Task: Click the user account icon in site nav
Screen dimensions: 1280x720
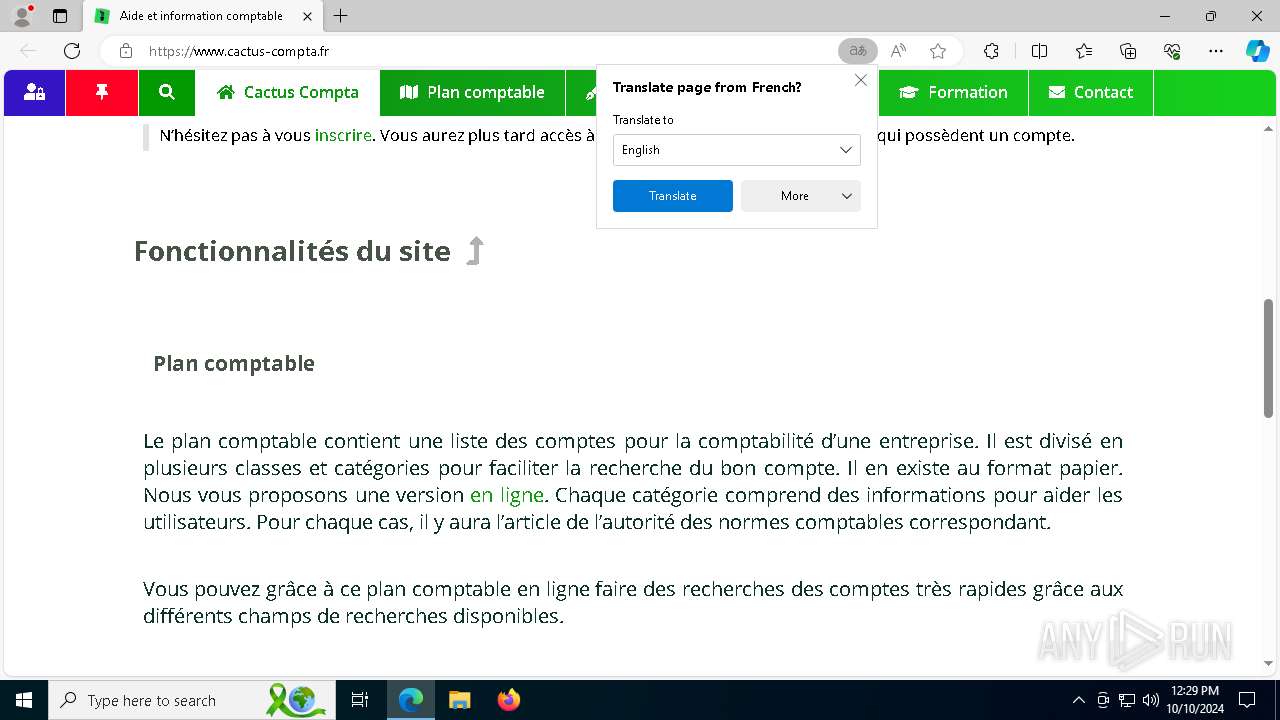Action: tap(35, 92)
